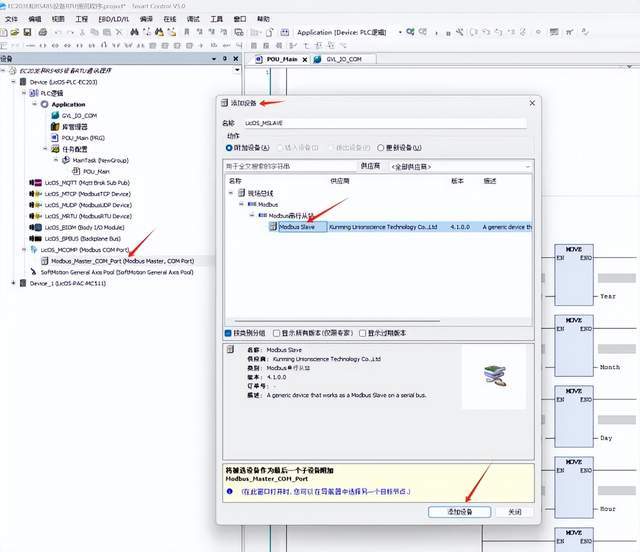Viewport: 640px width, 552px height.
Task: Click the 添加设备 button at dialog bottom
Action: (x=459, y=511)
